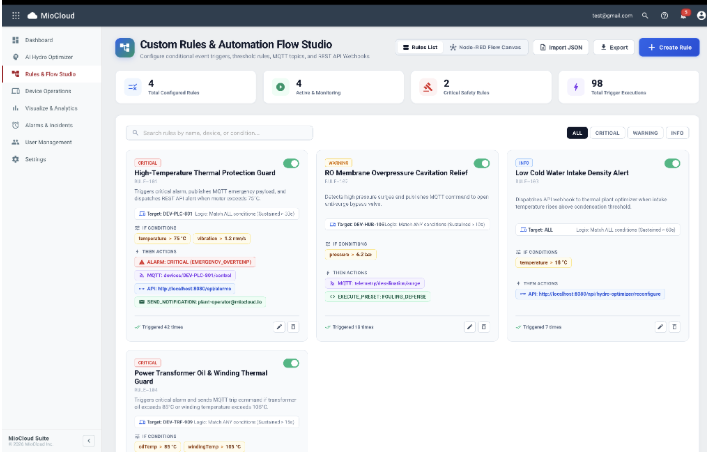
Task: Click MQTT devices/DEV-PLC-001/control action chip
Action: tap(185, 275)
